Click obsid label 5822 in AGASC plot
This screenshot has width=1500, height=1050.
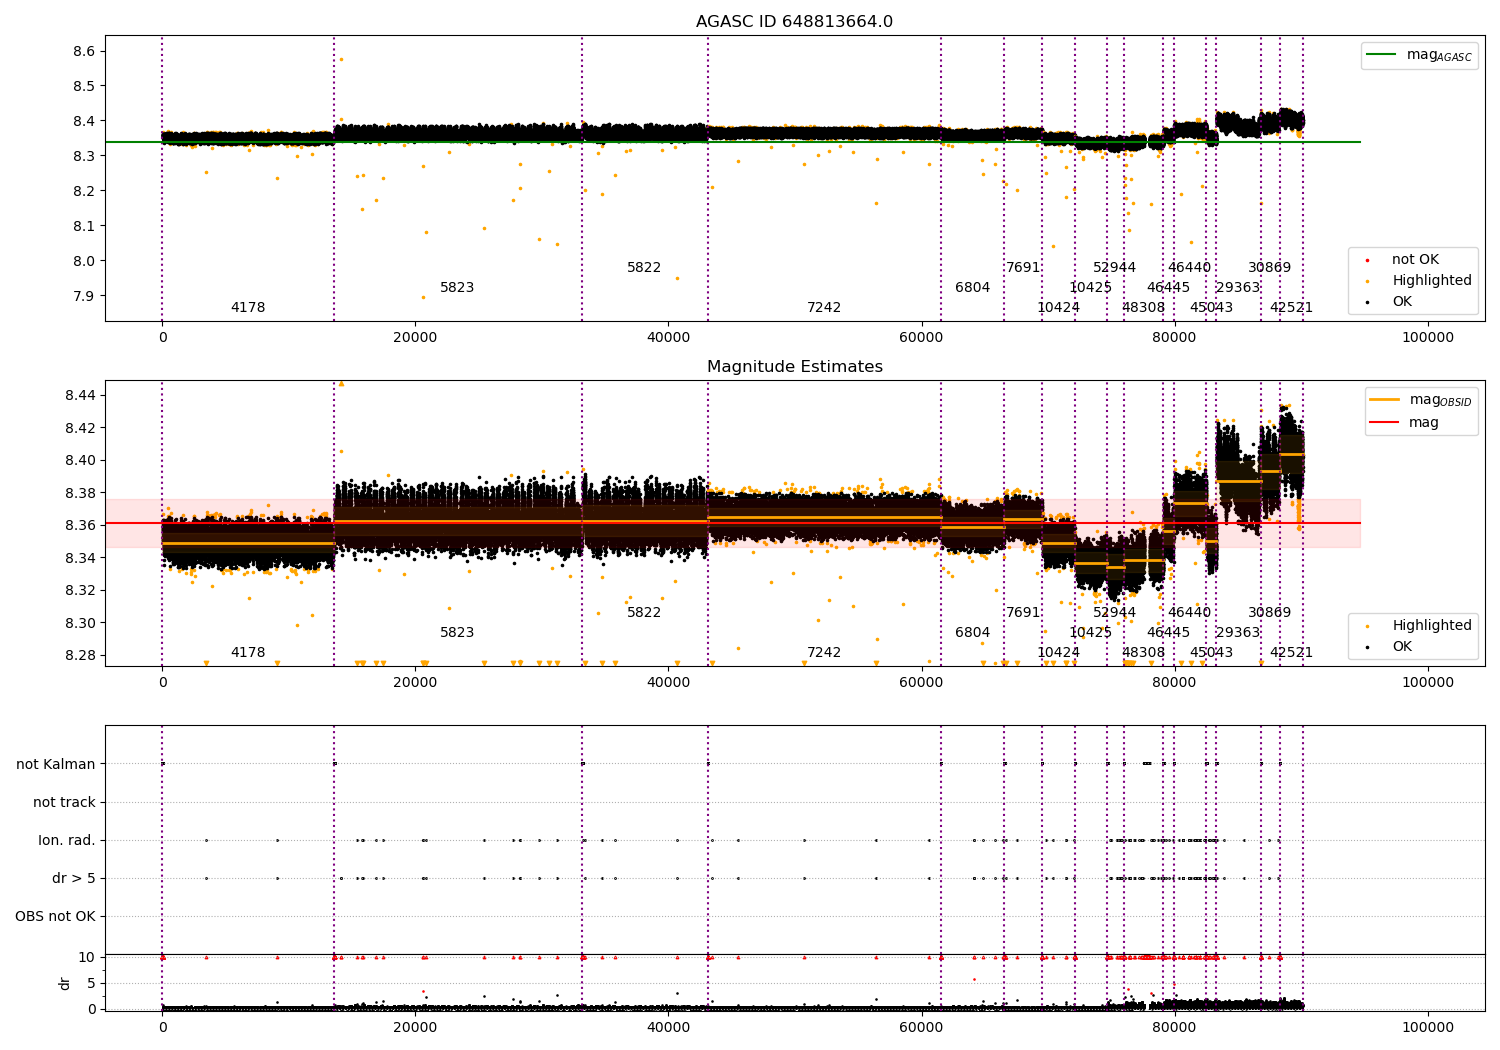[644, 268]
